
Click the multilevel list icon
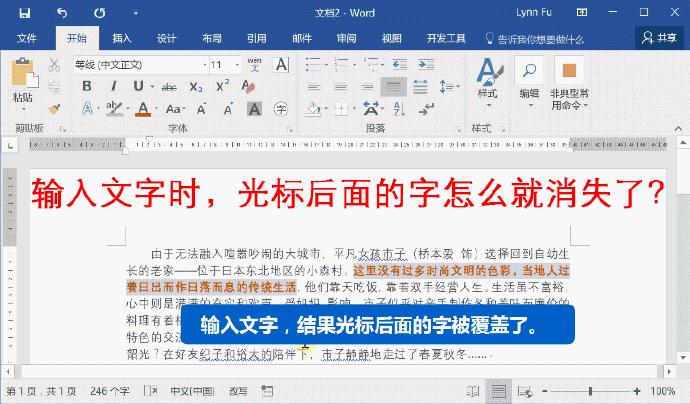click(371, 65)
